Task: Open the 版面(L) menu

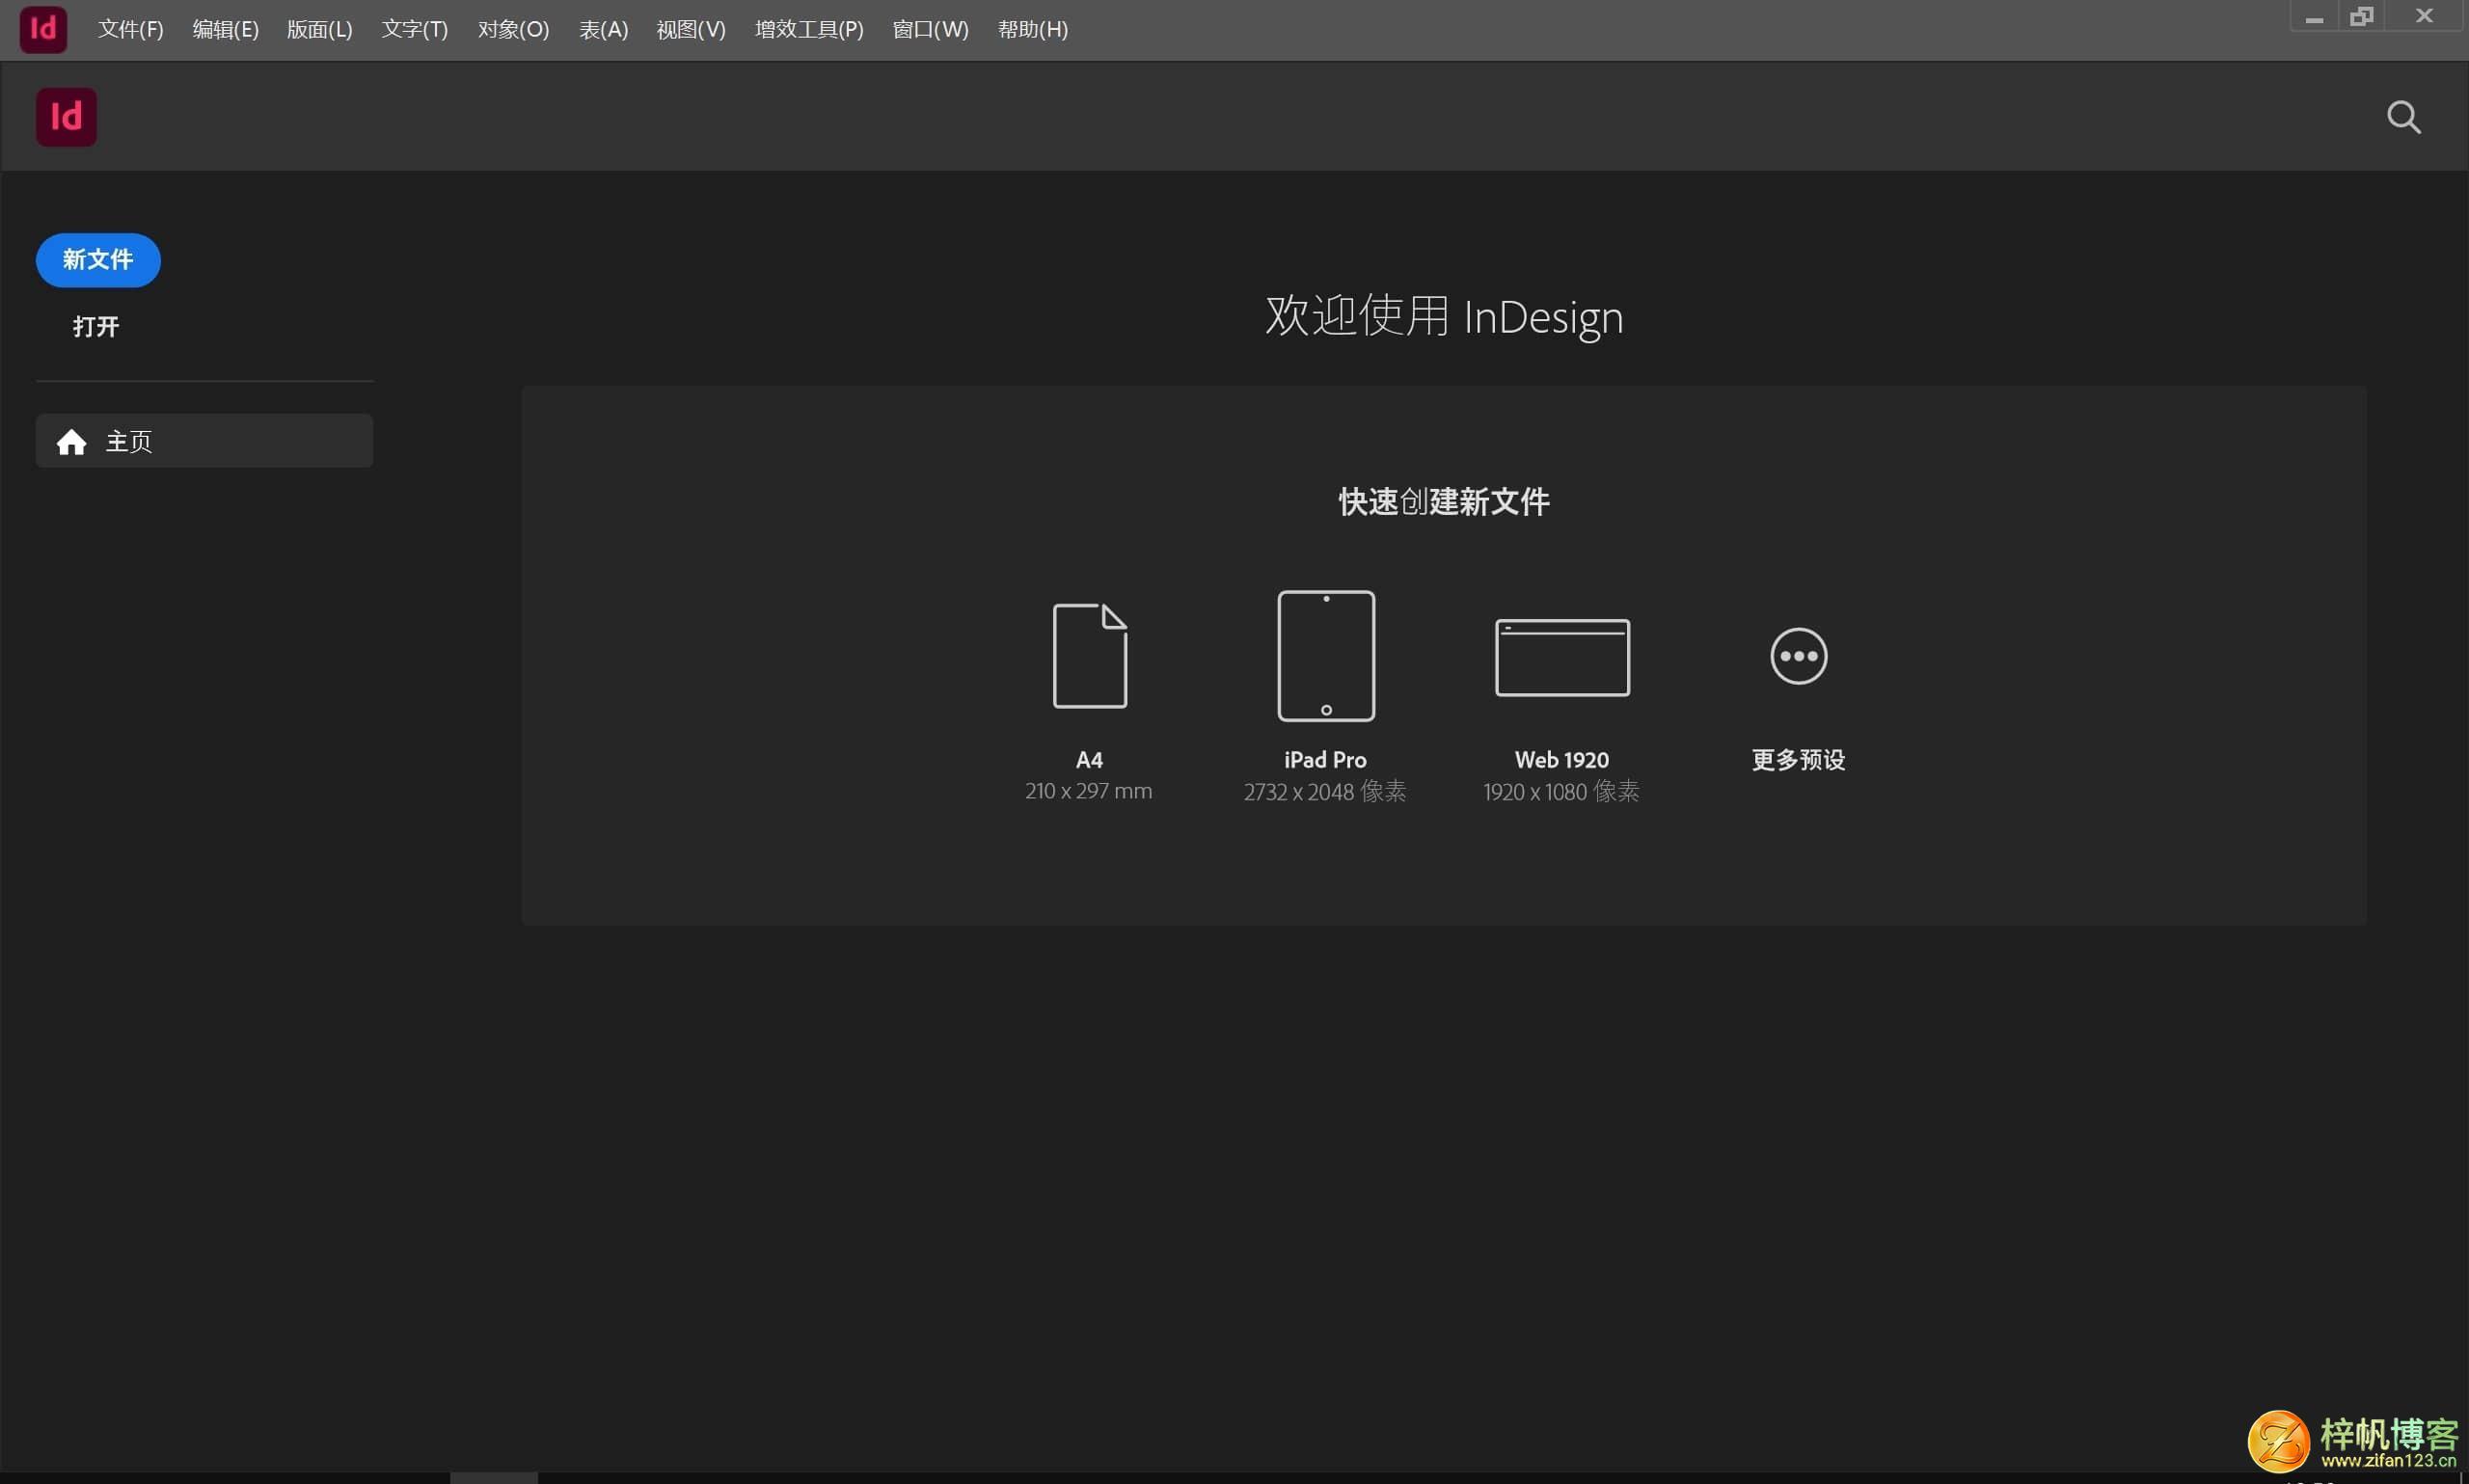Action: 319,29
